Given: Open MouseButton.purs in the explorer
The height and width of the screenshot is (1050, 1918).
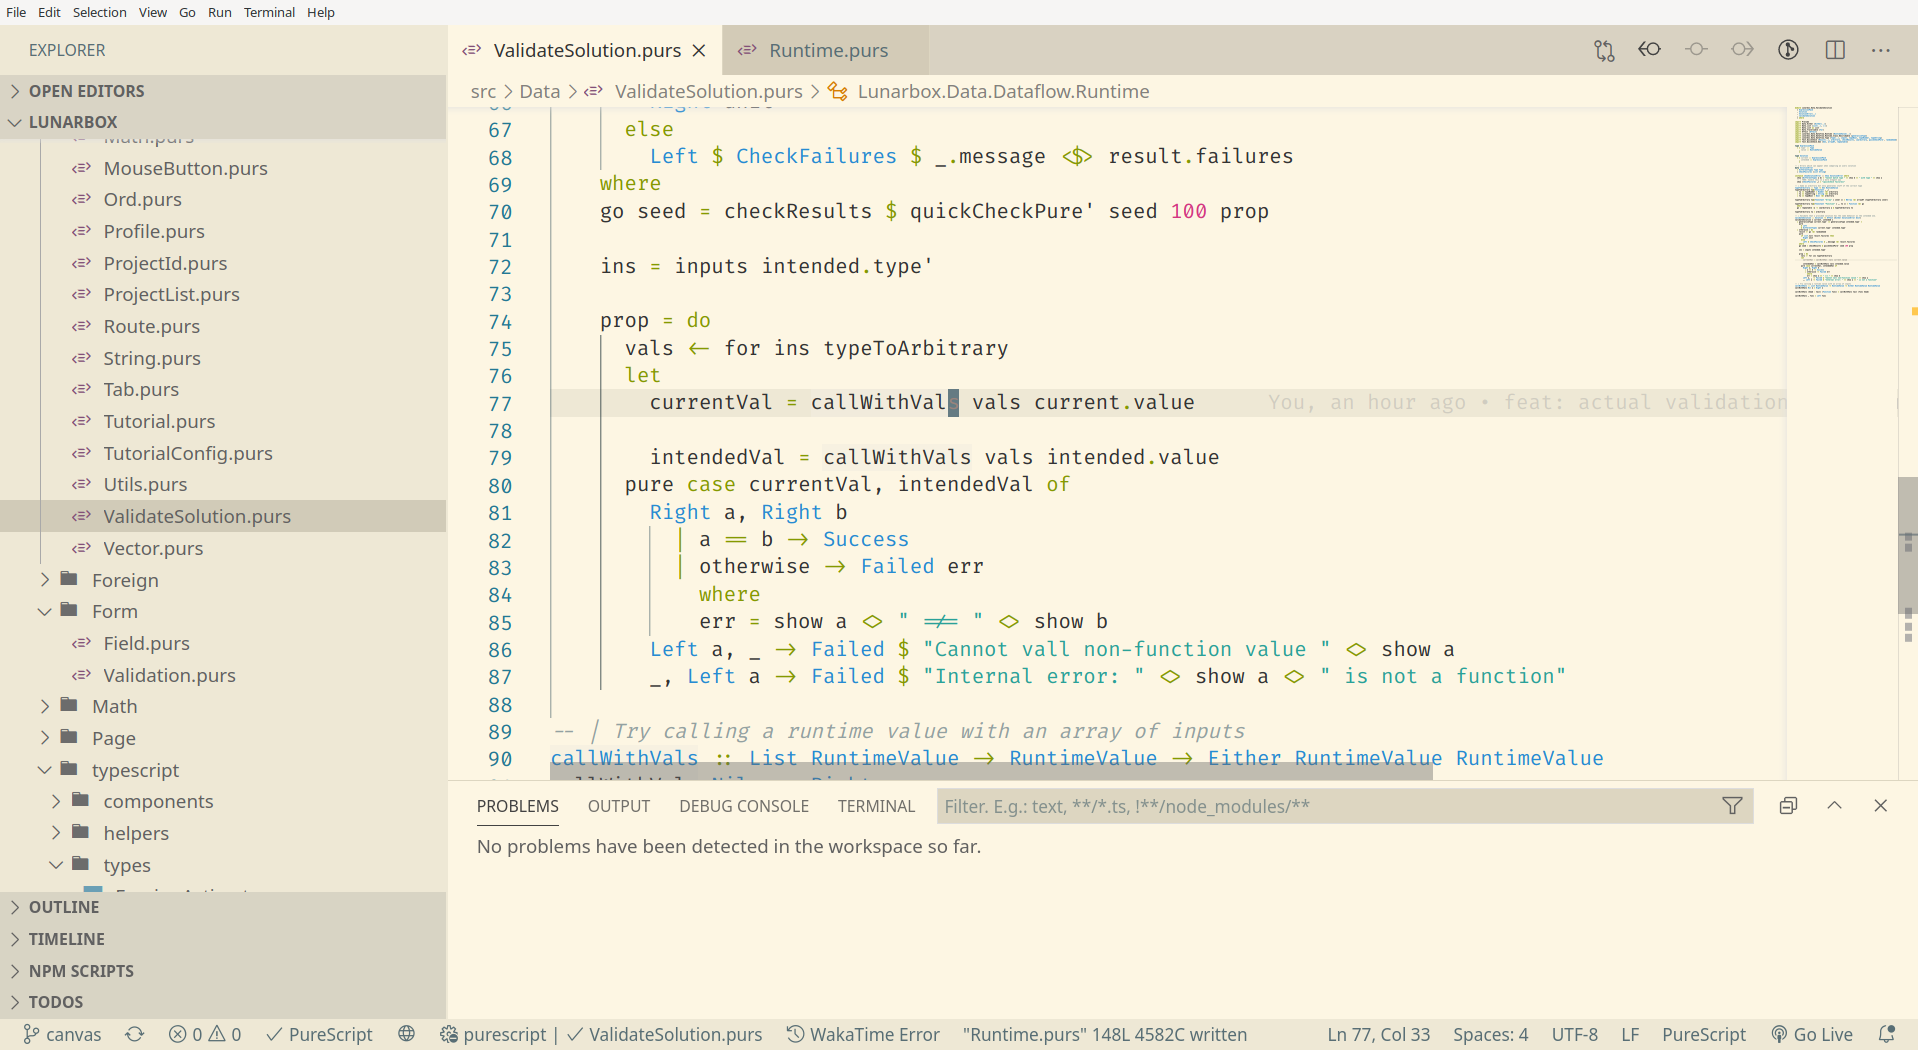Looking at the screenshot, I should [223, 168].
